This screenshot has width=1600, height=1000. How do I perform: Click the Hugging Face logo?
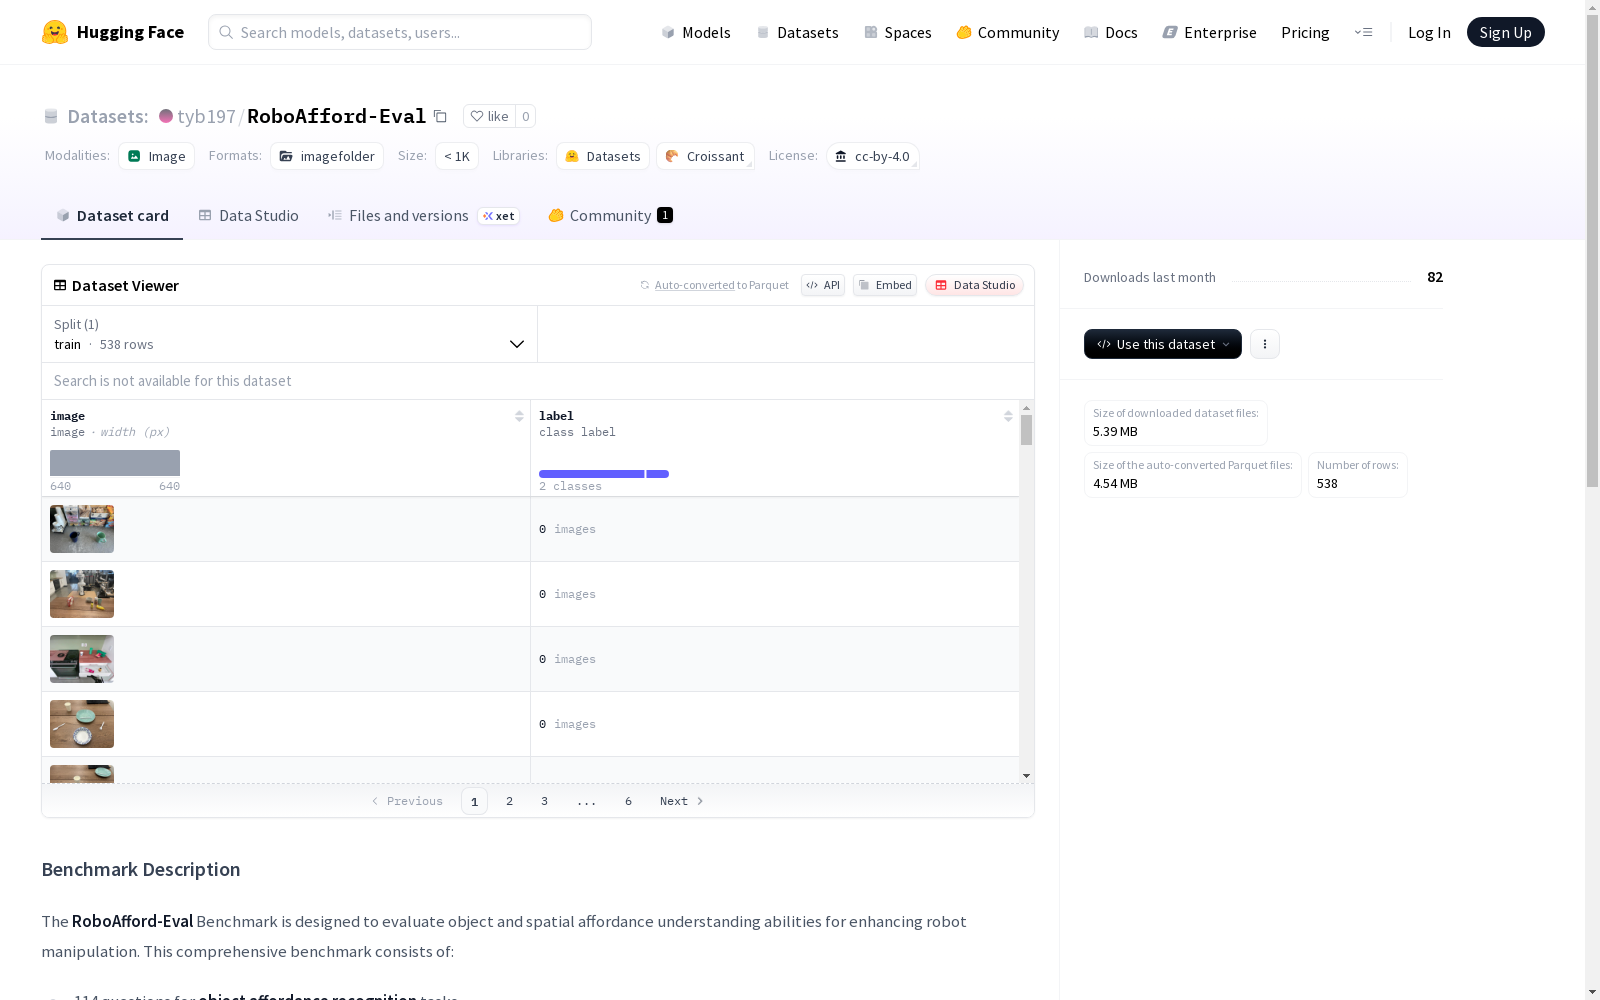112,32
